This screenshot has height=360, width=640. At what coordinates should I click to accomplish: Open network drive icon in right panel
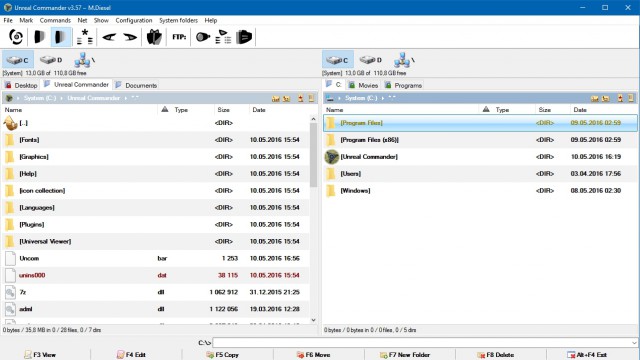pos(404,60)
